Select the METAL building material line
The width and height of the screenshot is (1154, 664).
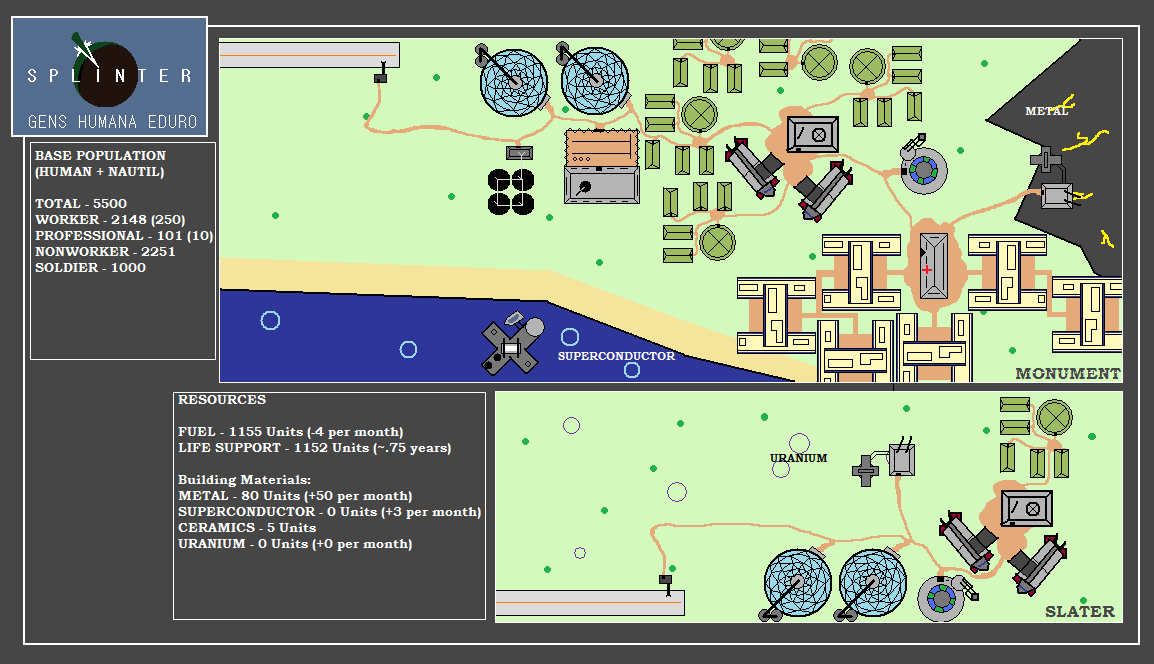point(295,496)
